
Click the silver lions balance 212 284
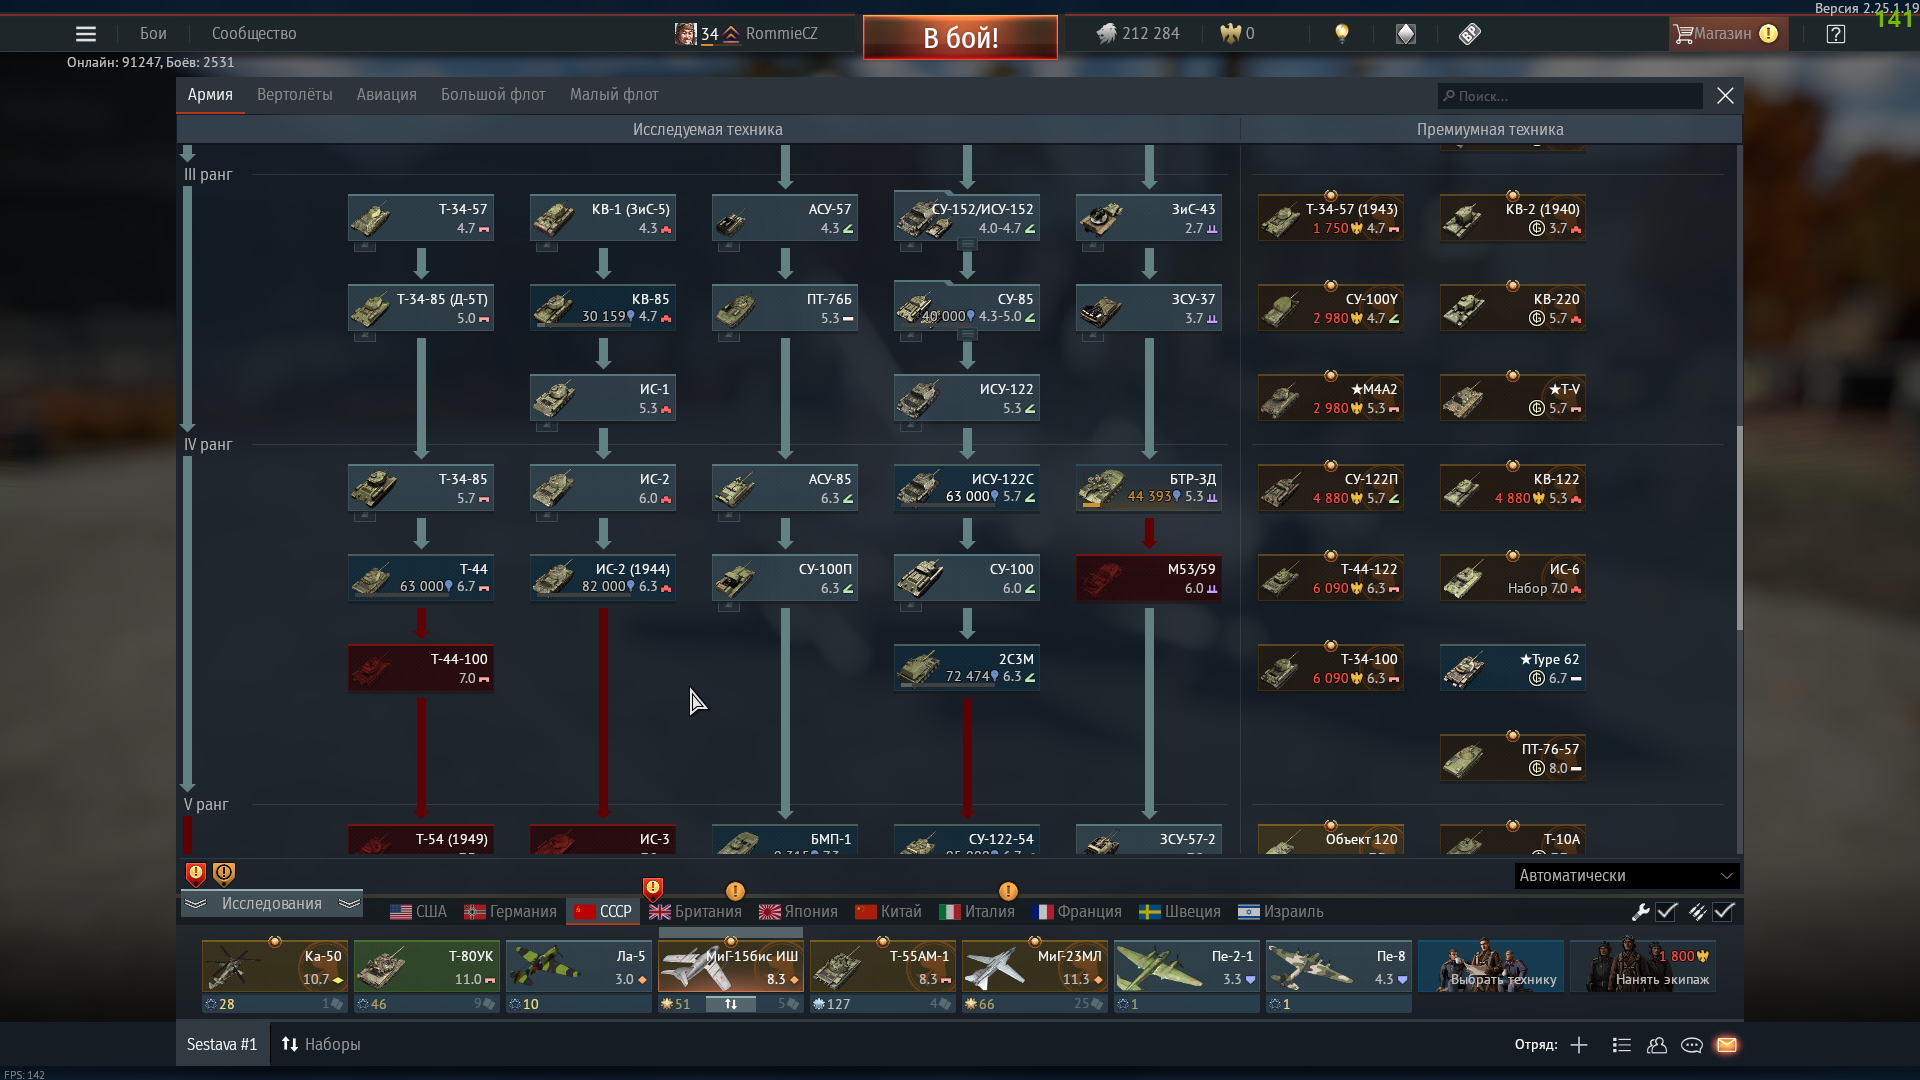1138,34
